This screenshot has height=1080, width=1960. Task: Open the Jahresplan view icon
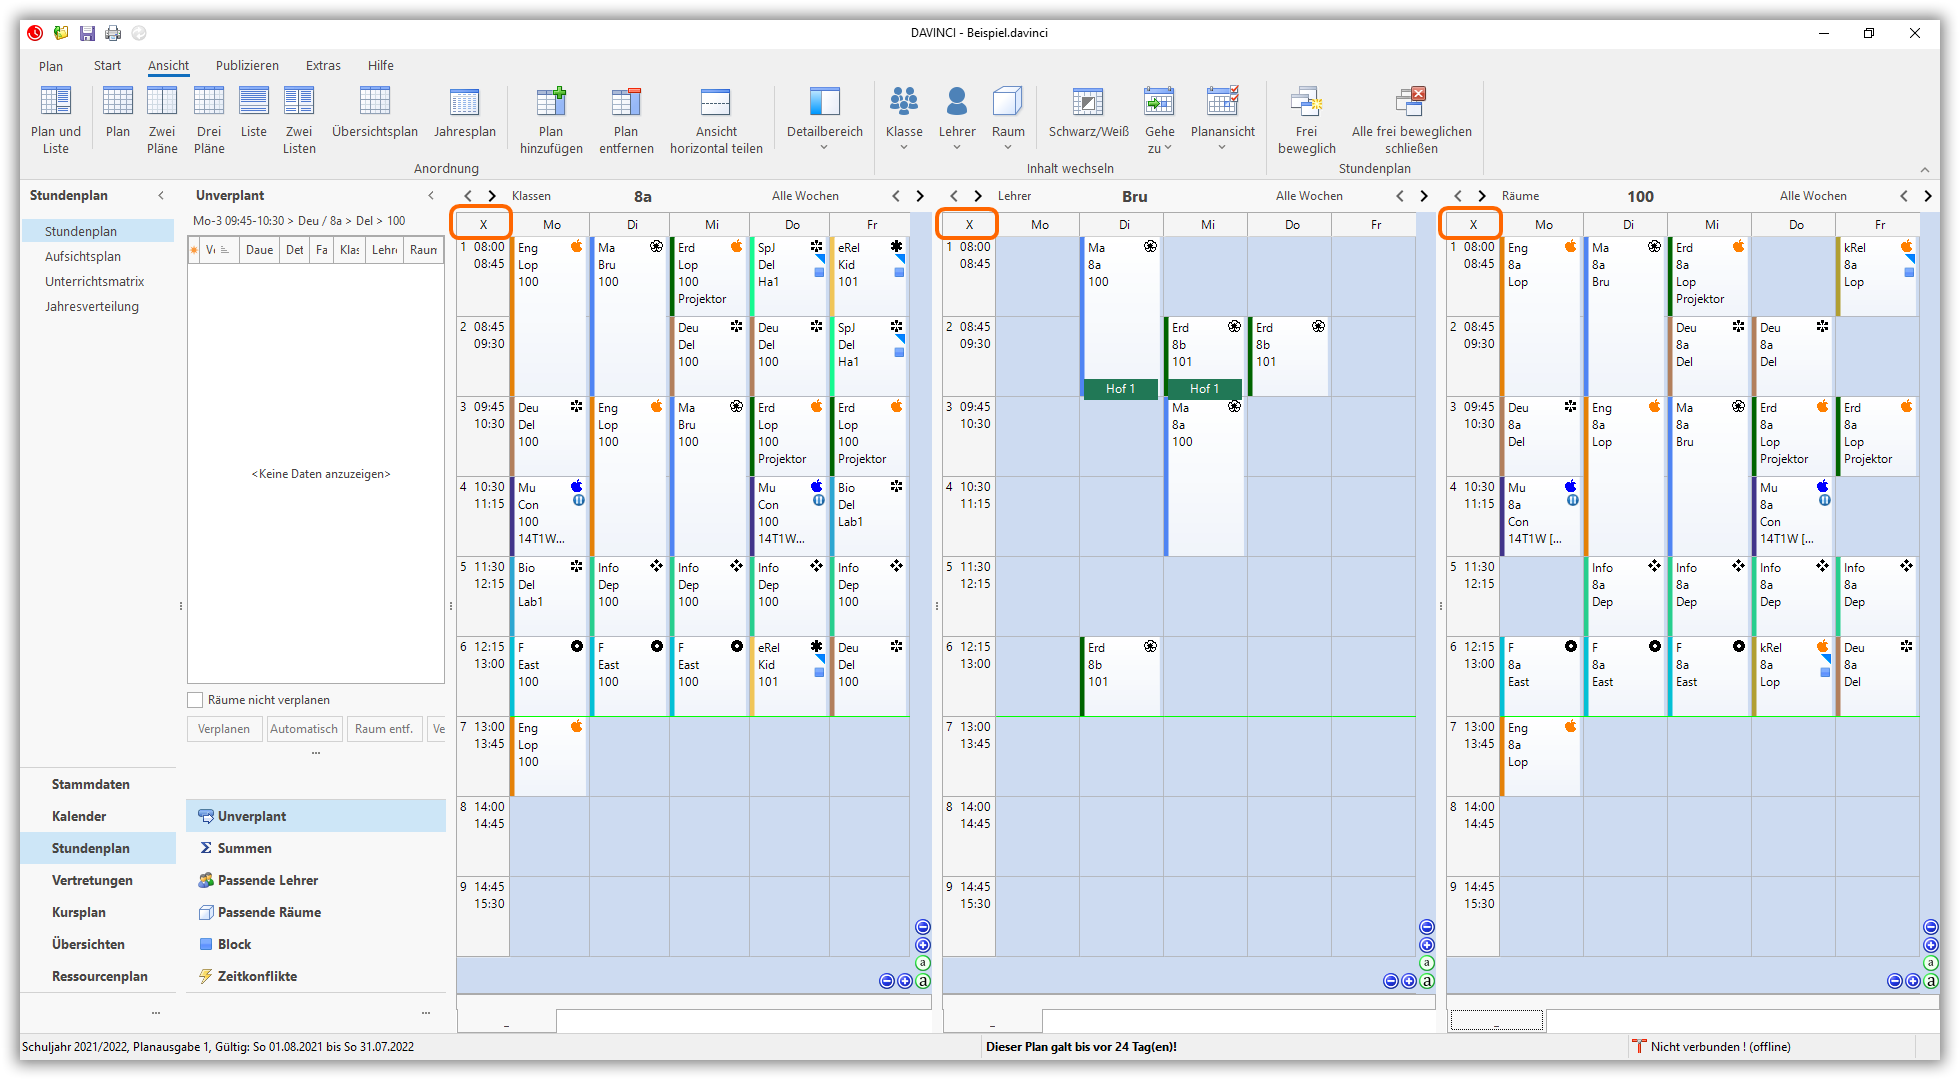coord(464,103)
